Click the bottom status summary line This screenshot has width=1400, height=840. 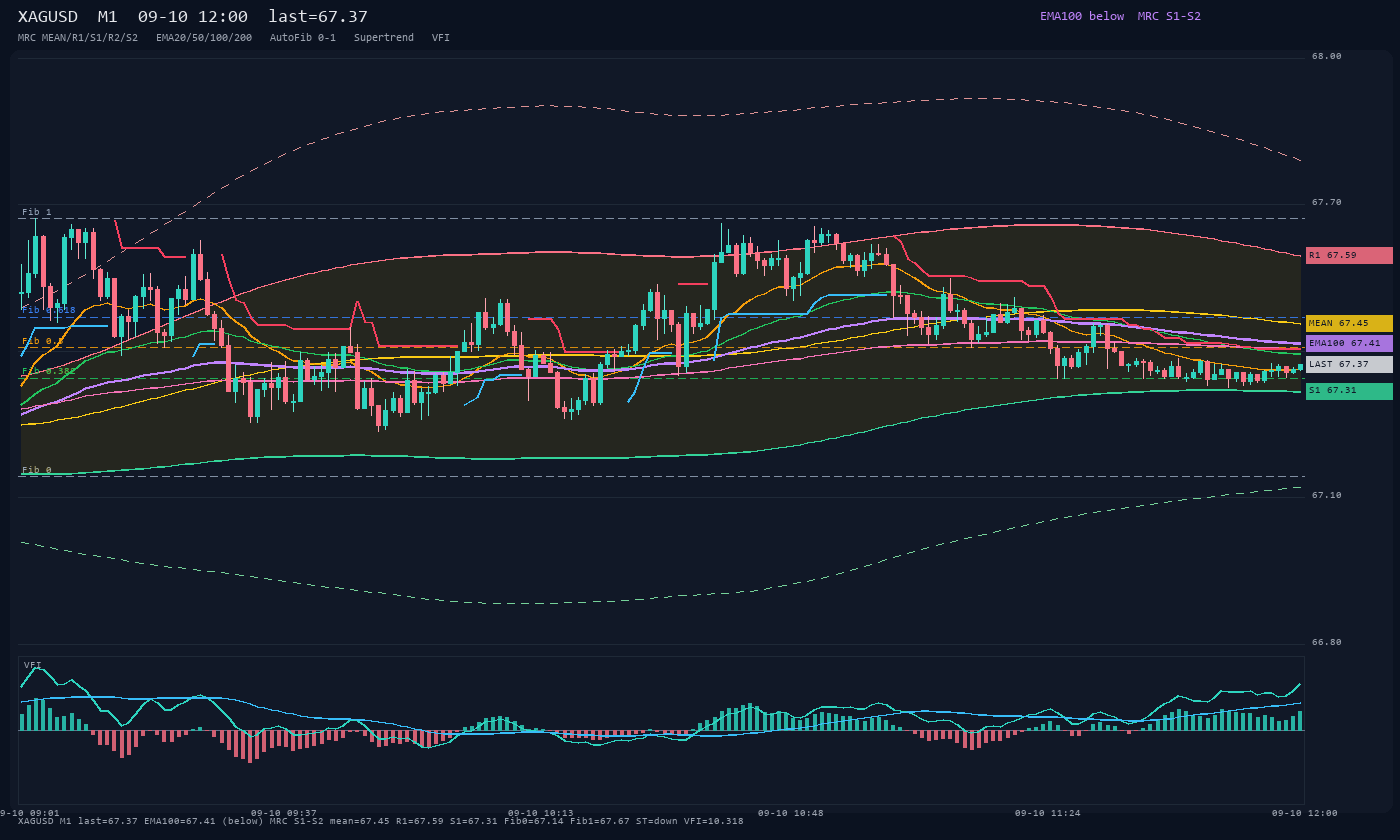pyautogui.click(x=381, y=821)
